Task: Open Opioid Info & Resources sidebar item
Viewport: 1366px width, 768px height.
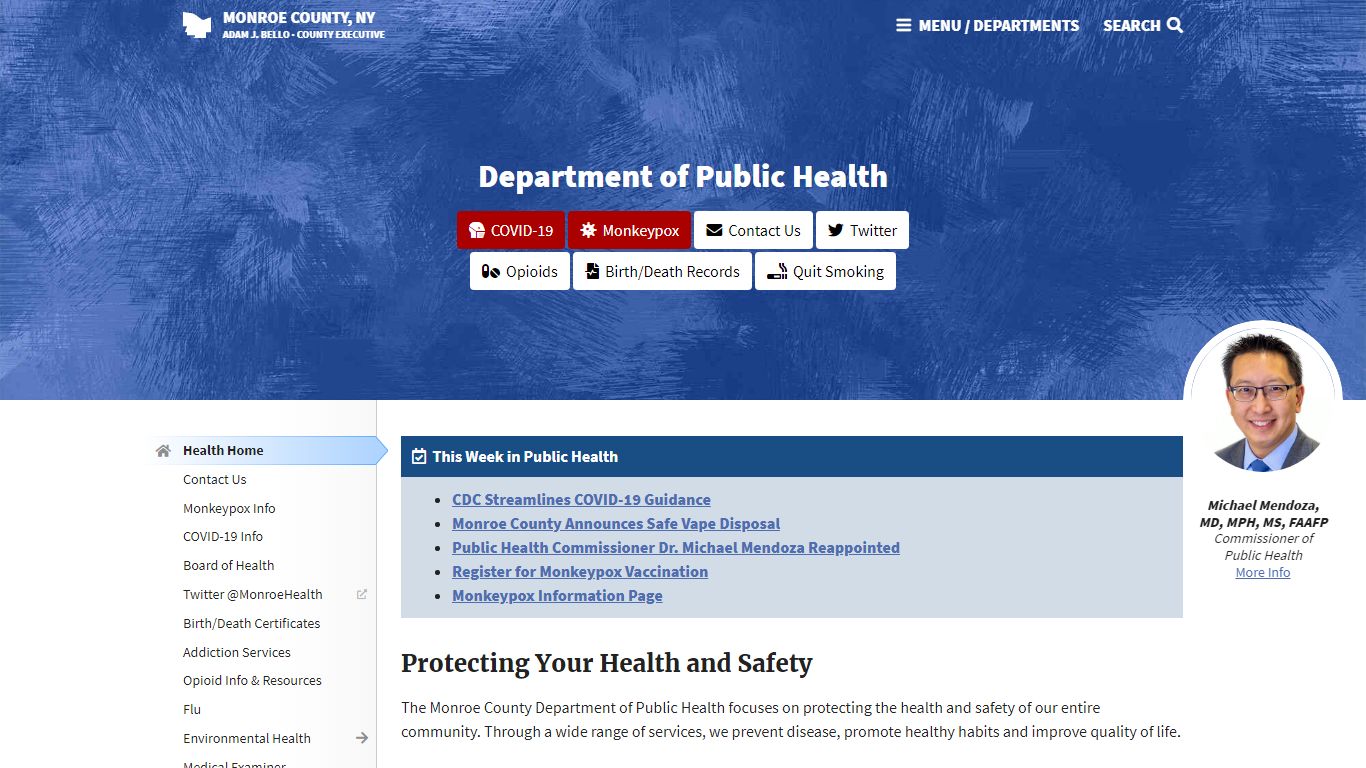Action: pos(252,680)
